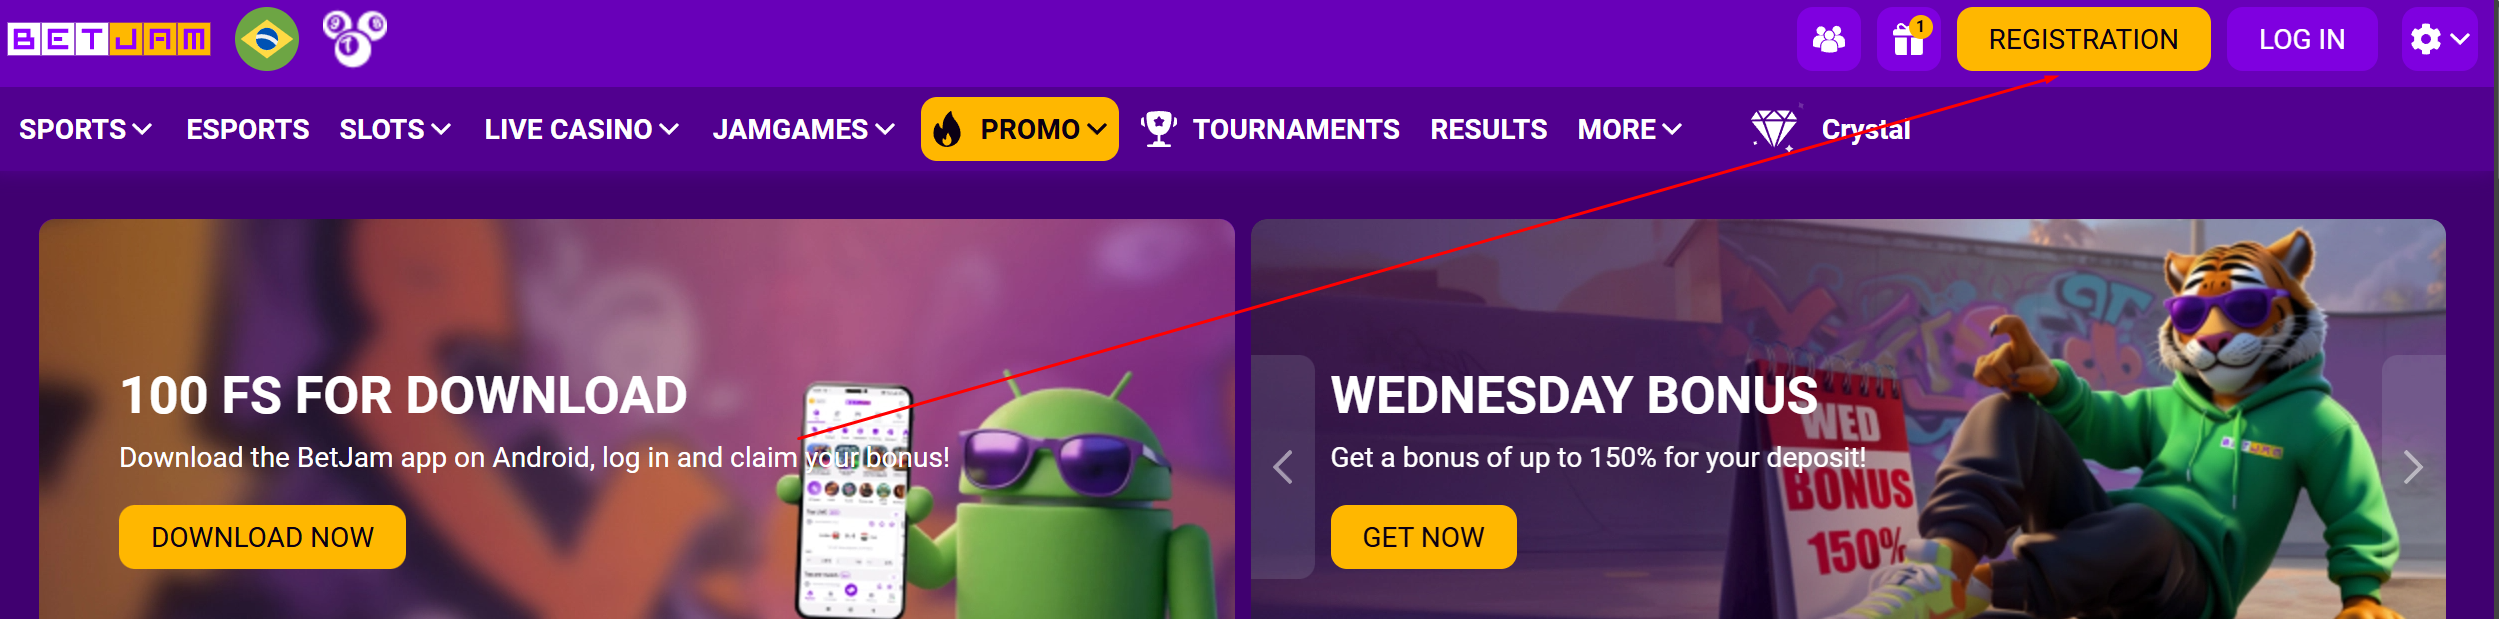This screenshot has height=619, width=2499.
Task: Go to the previous banner slide
Action: [x=1283, y=467]
